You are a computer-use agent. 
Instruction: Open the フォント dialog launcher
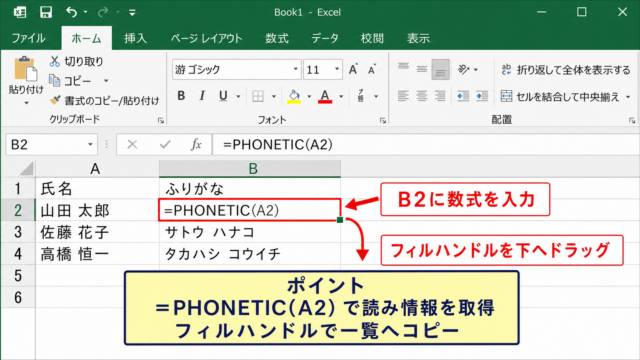coord(383,120)
